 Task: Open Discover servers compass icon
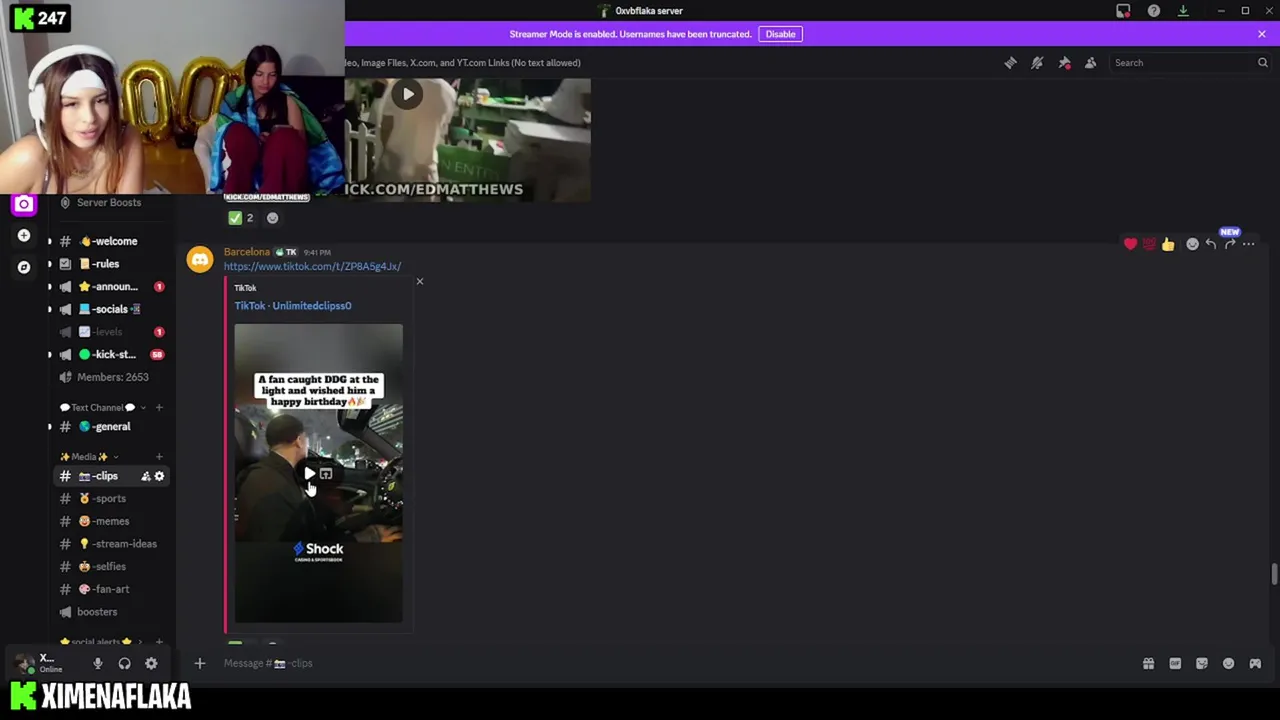(24, 267)
